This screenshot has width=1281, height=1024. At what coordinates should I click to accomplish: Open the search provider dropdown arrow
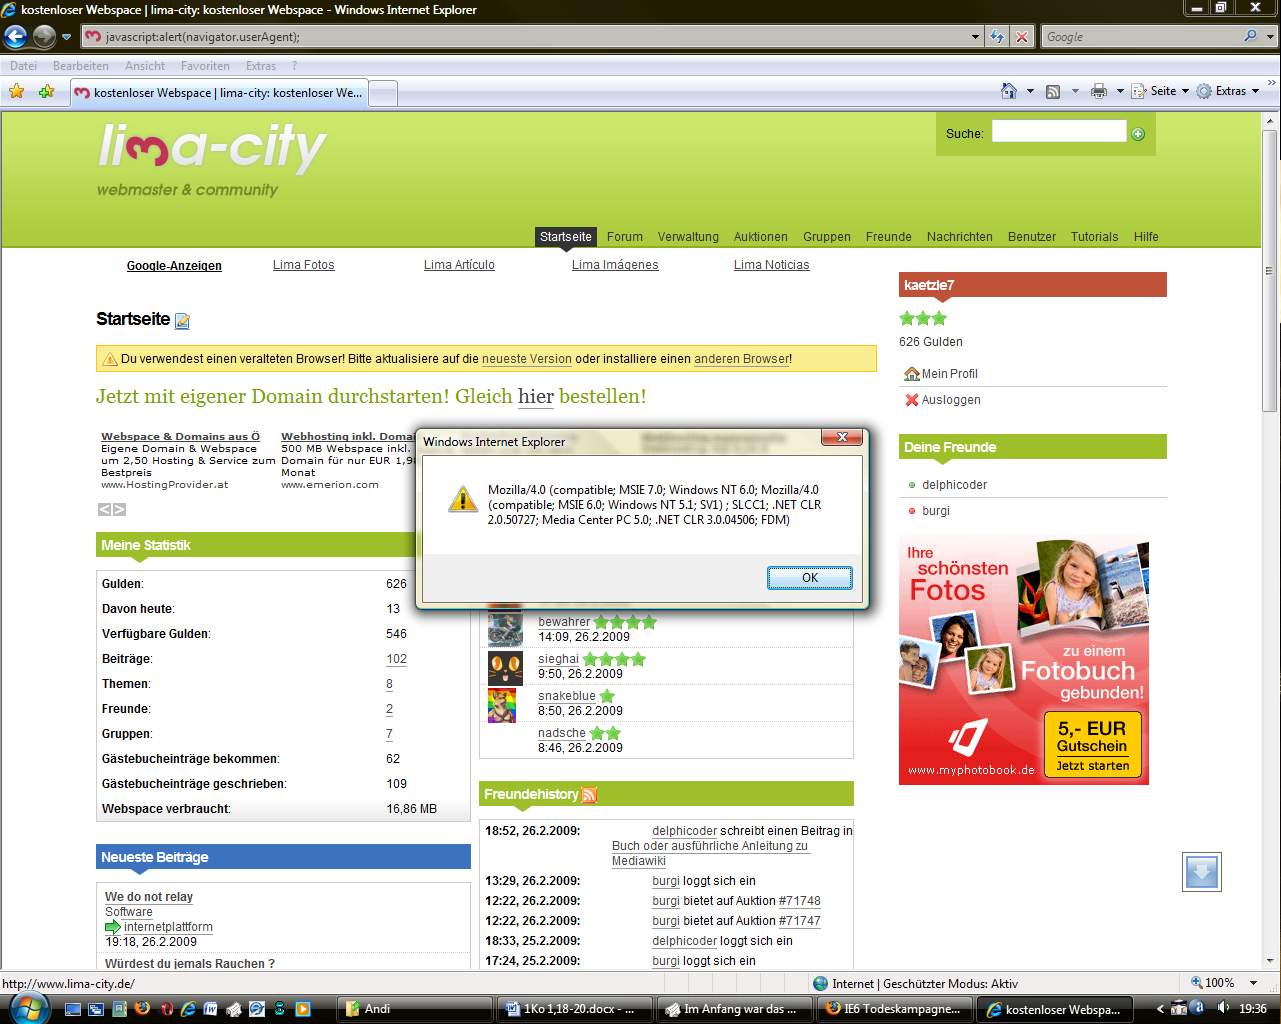[x=1271, y=37]
